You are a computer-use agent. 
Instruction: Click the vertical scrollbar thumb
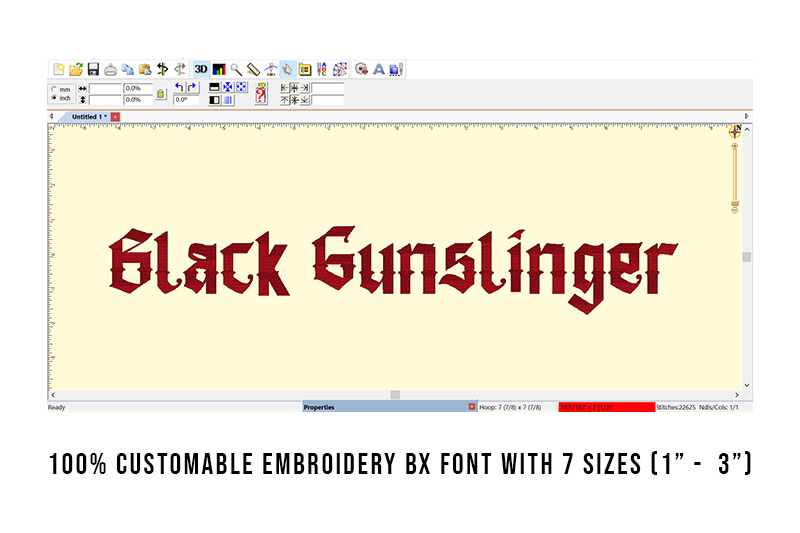(747, 257)
